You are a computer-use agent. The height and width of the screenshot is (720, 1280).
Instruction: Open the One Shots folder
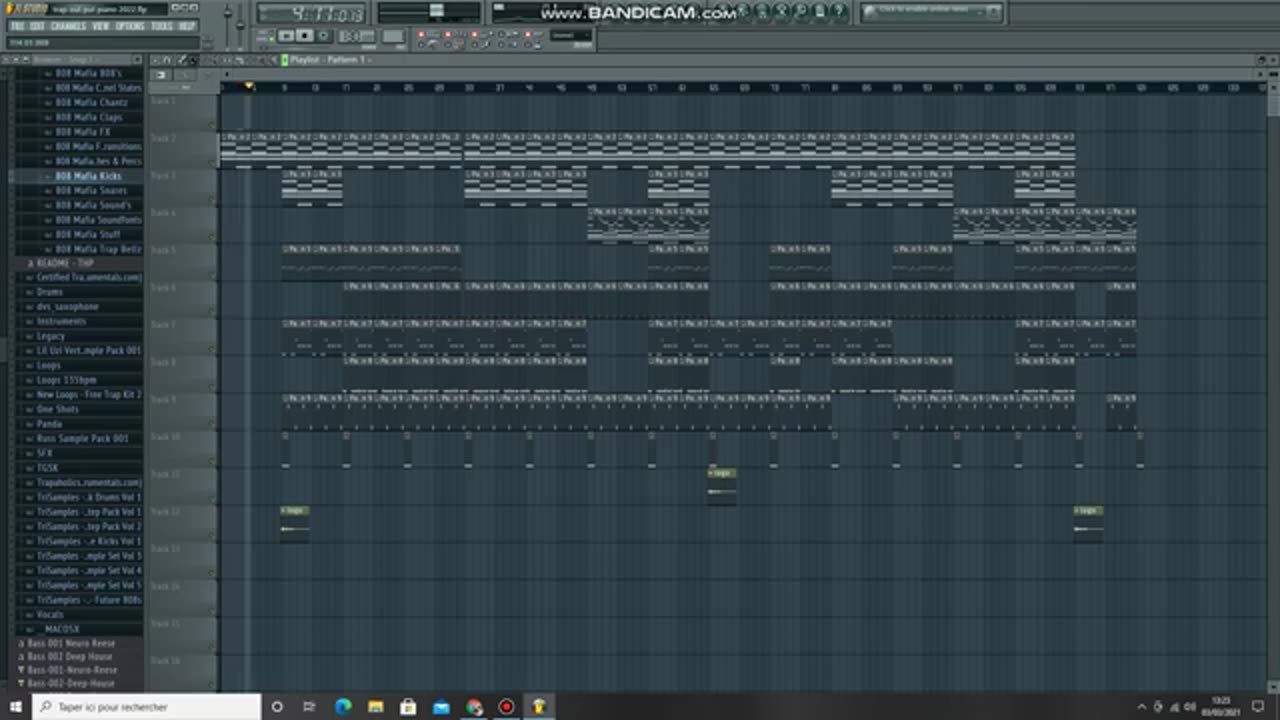click(57, 409)
